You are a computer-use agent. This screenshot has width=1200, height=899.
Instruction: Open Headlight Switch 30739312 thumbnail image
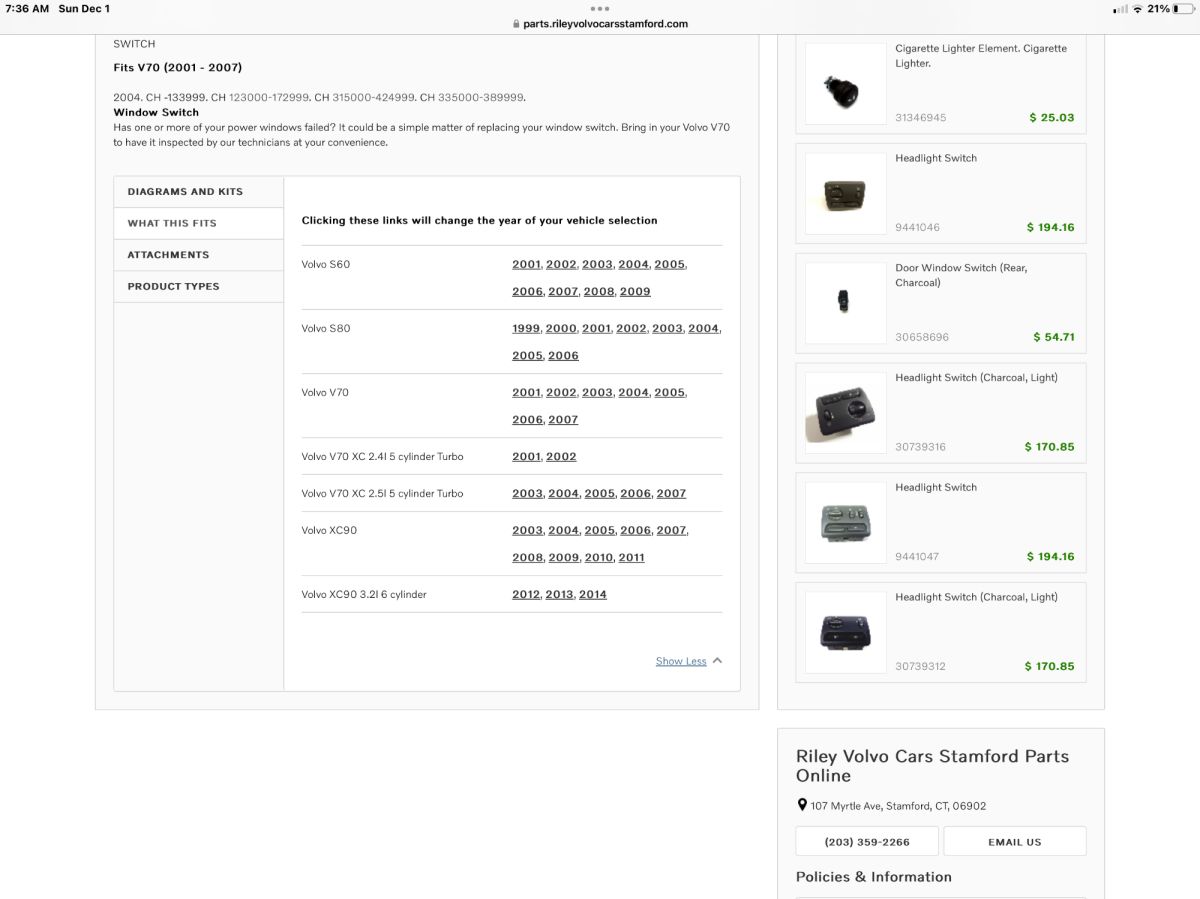click(x=845, y=632)
